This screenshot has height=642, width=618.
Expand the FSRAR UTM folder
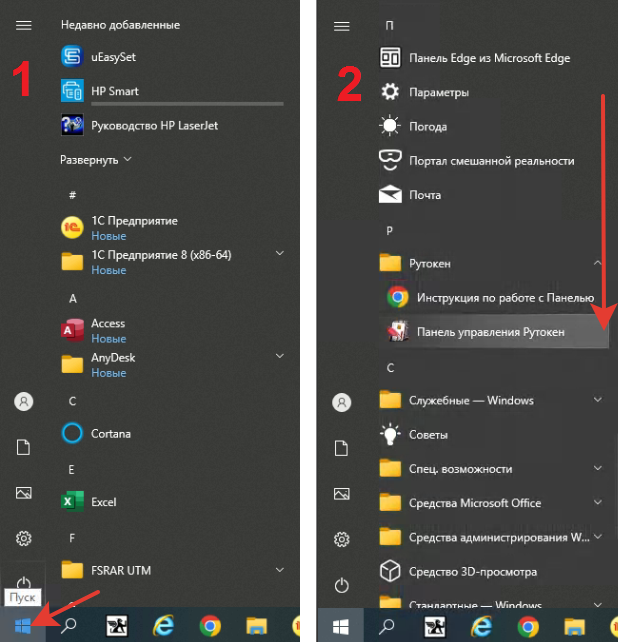pos(280,570)
